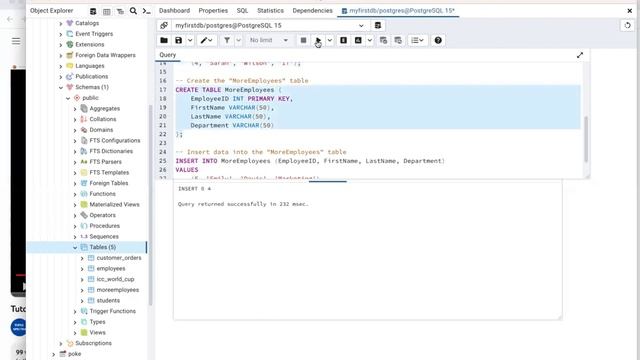
Task: Save the query file
Action: click(x=178, y=40)
